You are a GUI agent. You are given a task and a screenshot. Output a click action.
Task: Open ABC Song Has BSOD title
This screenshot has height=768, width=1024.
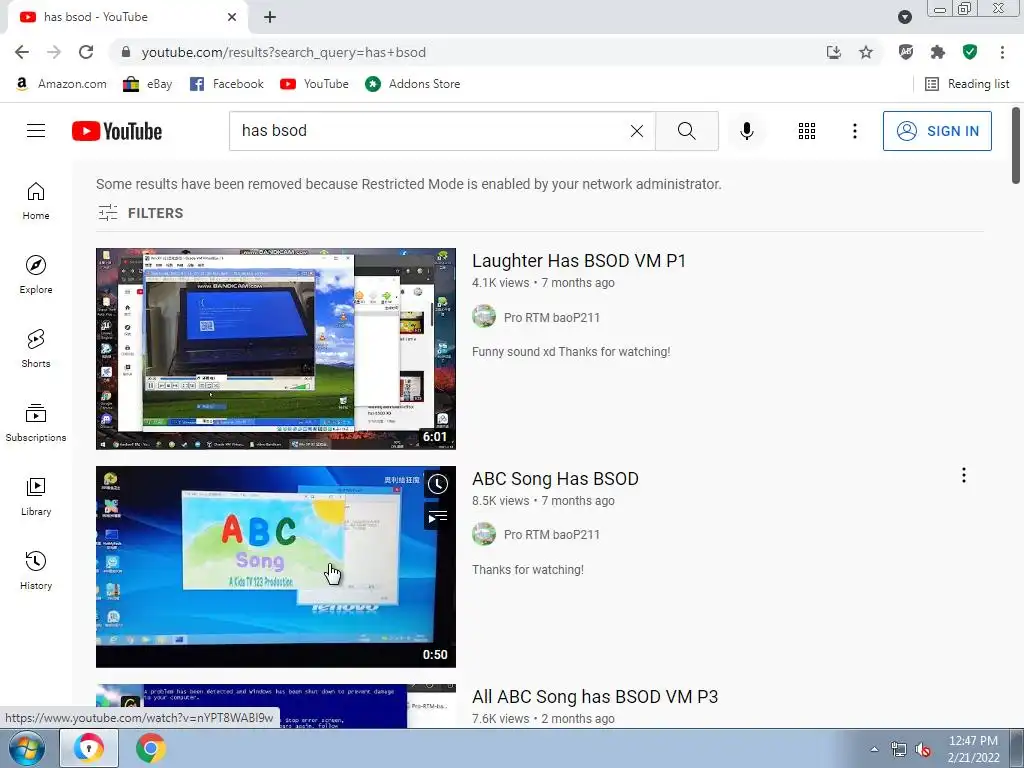coord(555,479)
